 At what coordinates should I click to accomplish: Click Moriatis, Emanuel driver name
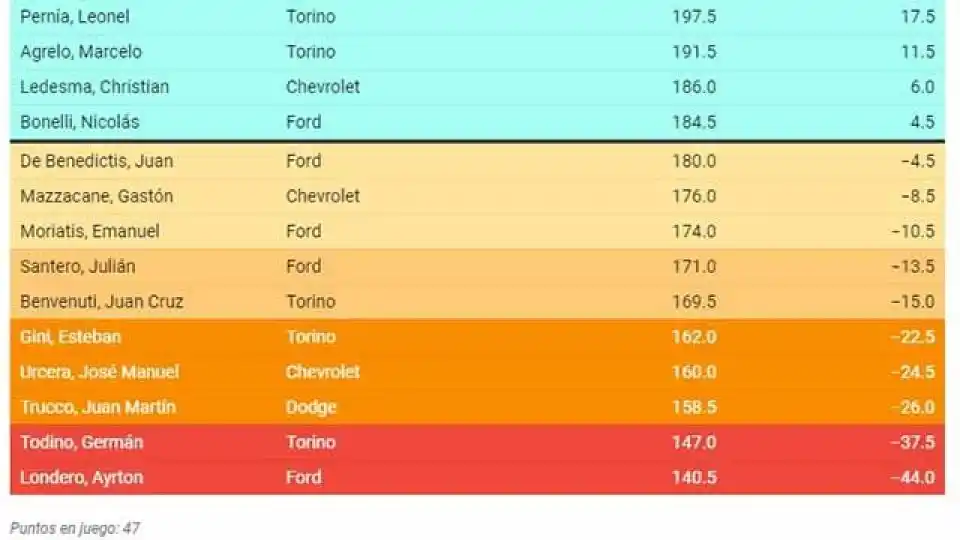point(90,231)
